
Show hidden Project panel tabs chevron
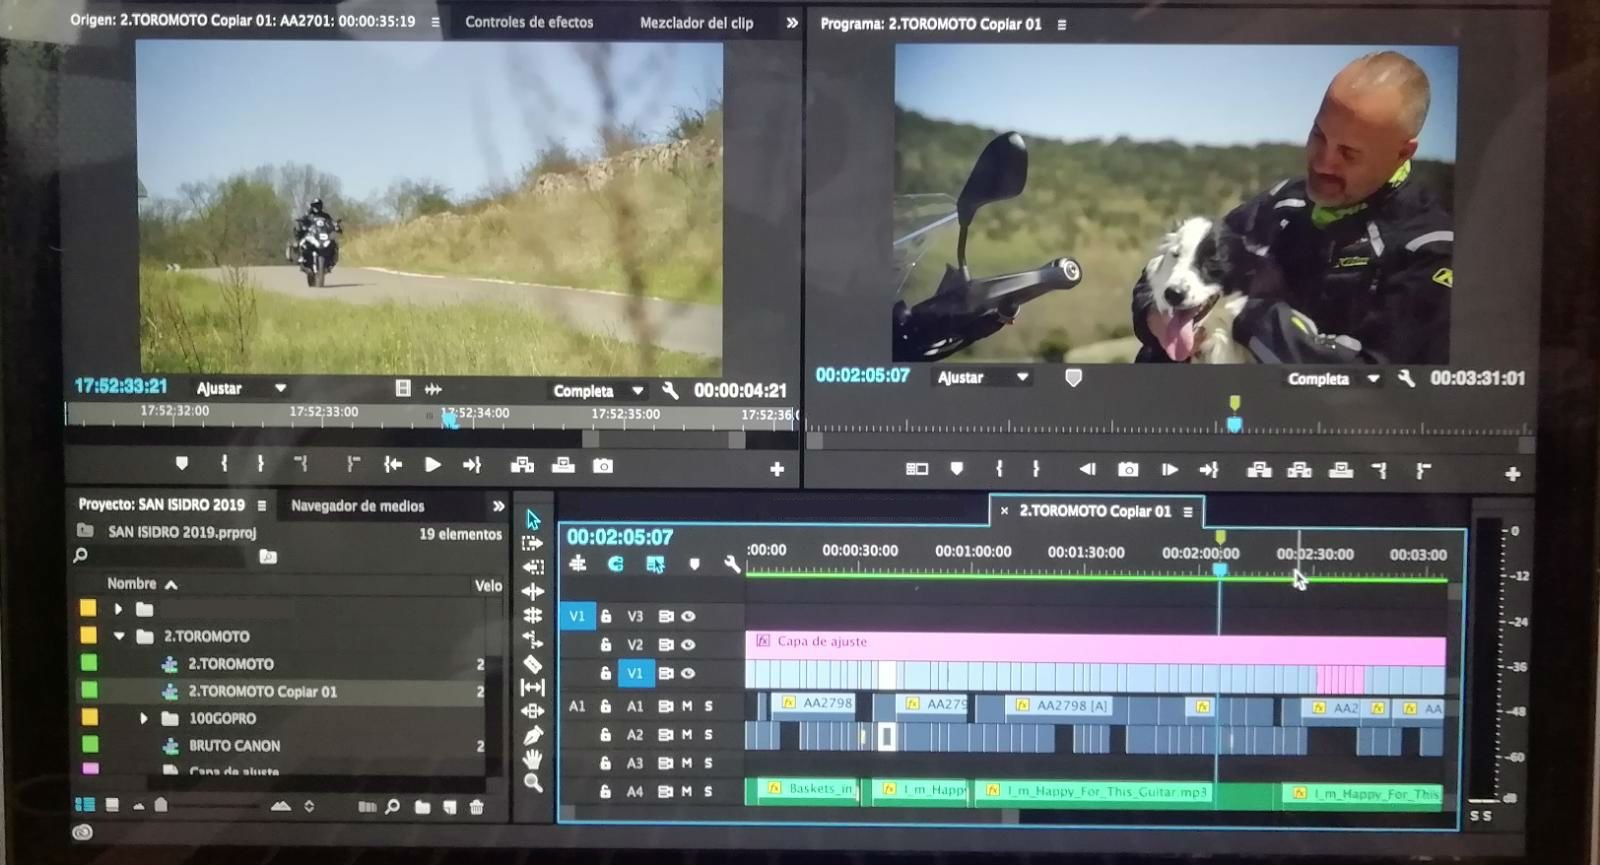tap(499, 506)
